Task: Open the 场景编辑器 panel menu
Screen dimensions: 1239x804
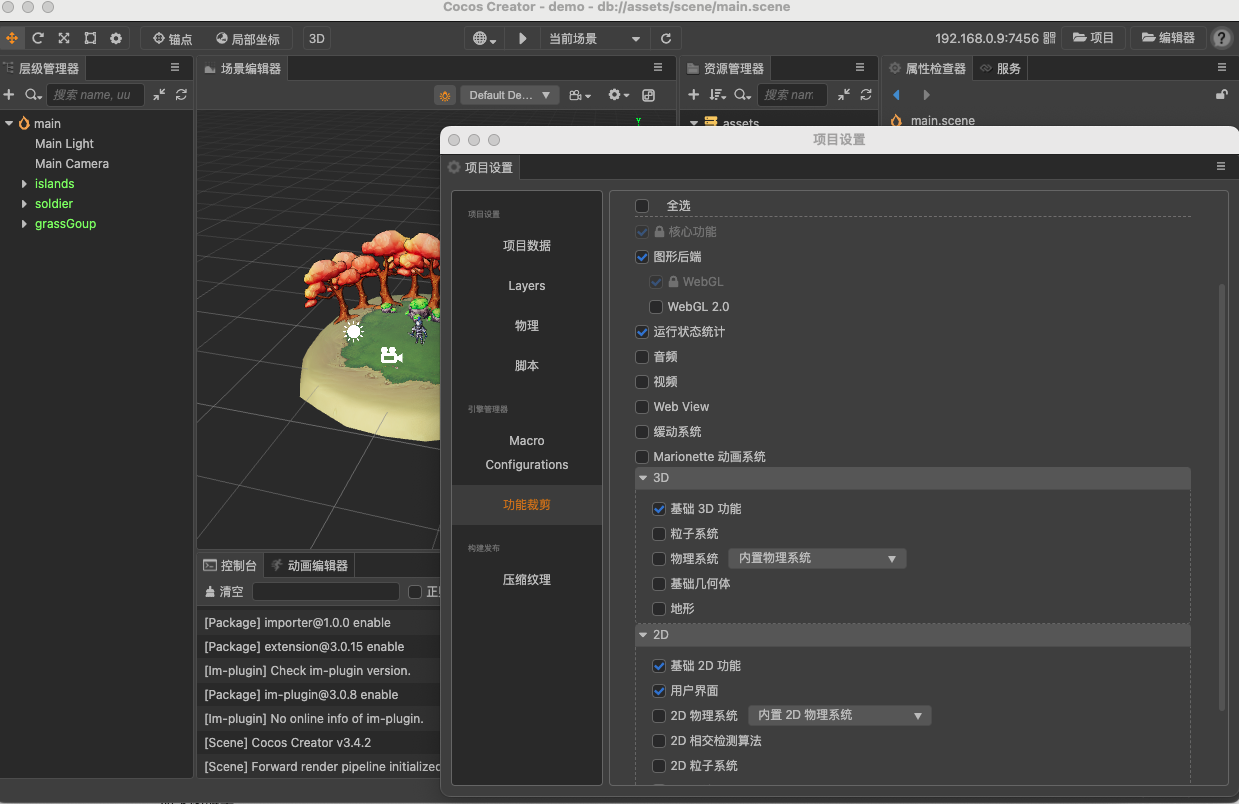Action: pos(658,68)
